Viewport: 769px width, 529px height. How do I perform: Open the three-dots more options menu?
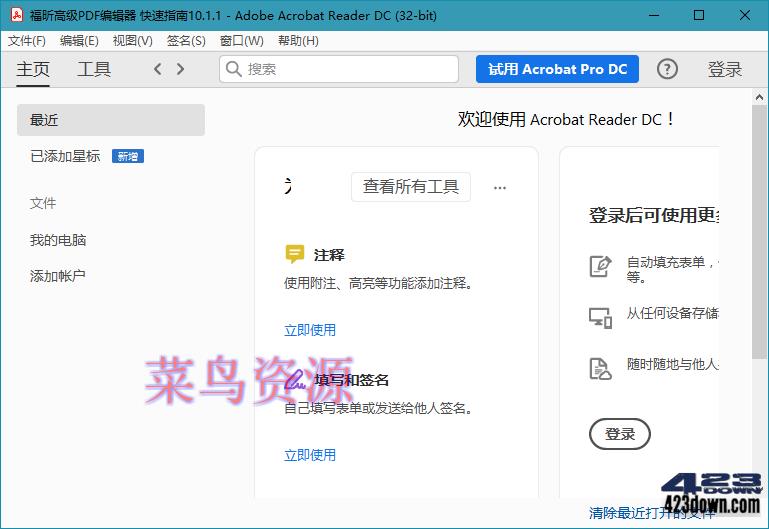[500, 188]
